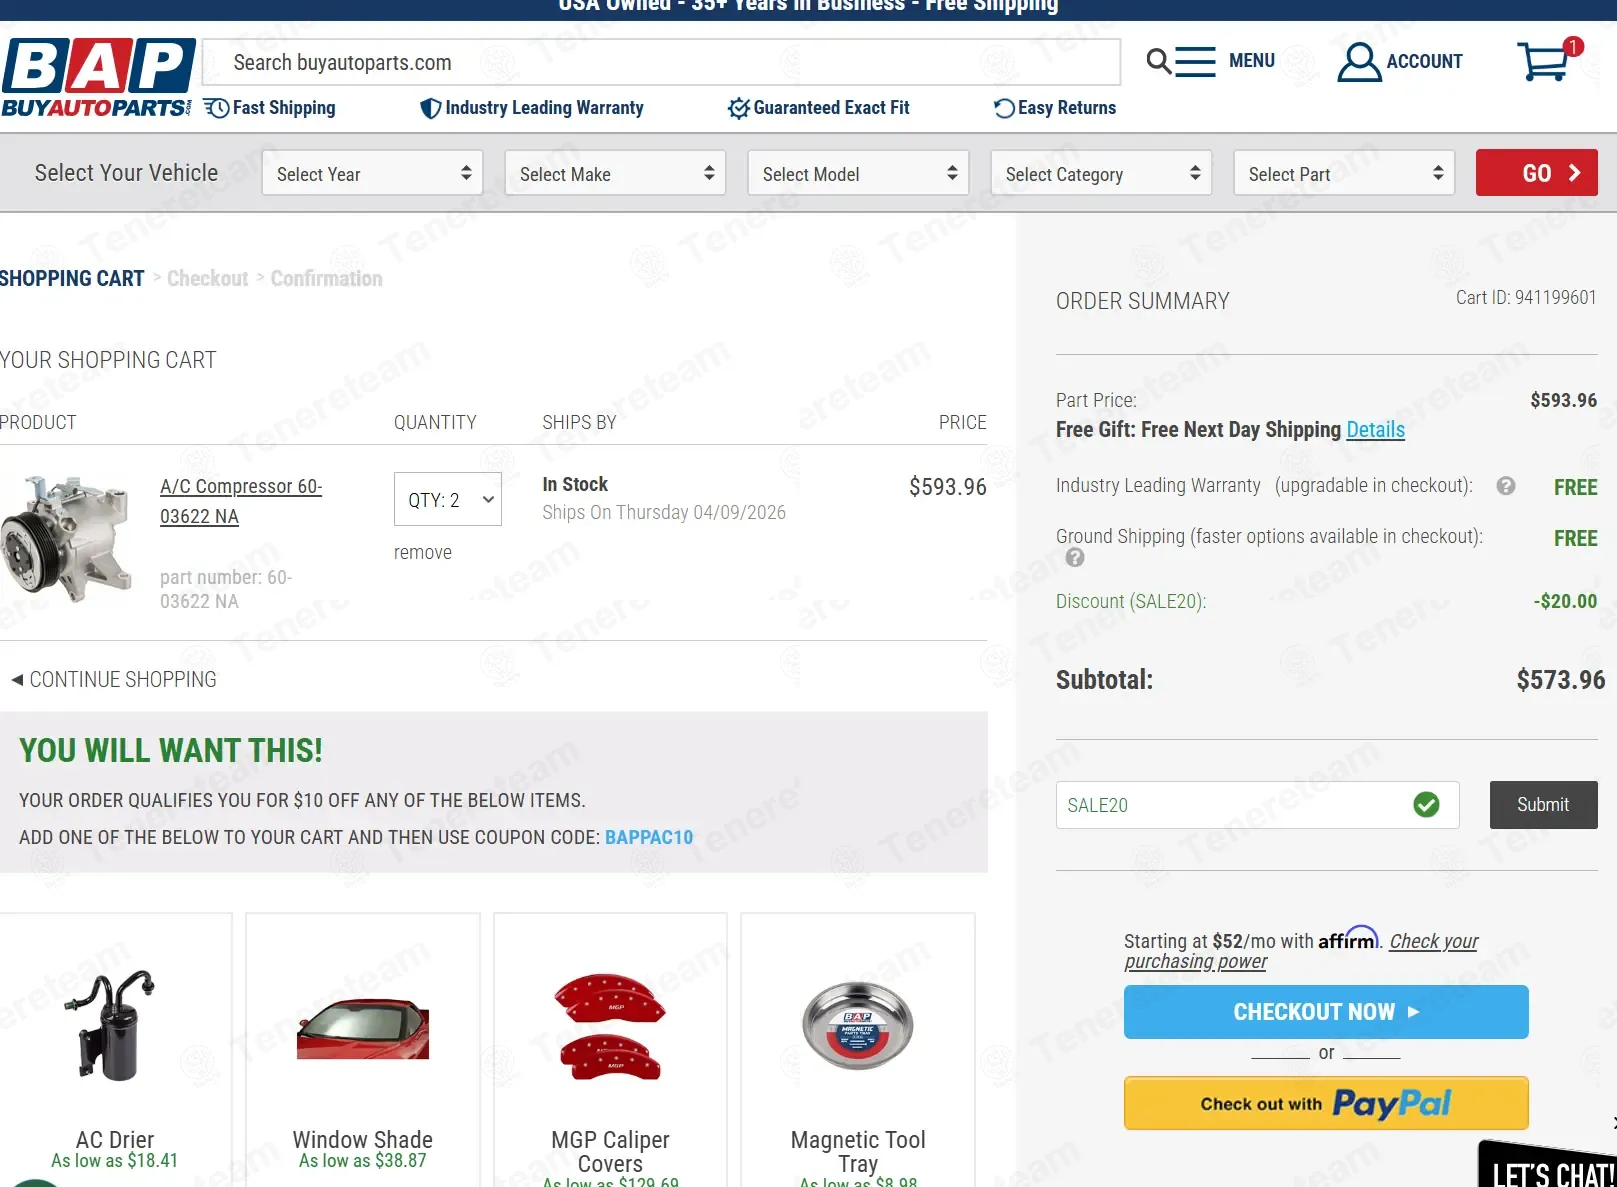Click the warranty help question mark icon
1617x1187 pixels.
[1506, 486]
